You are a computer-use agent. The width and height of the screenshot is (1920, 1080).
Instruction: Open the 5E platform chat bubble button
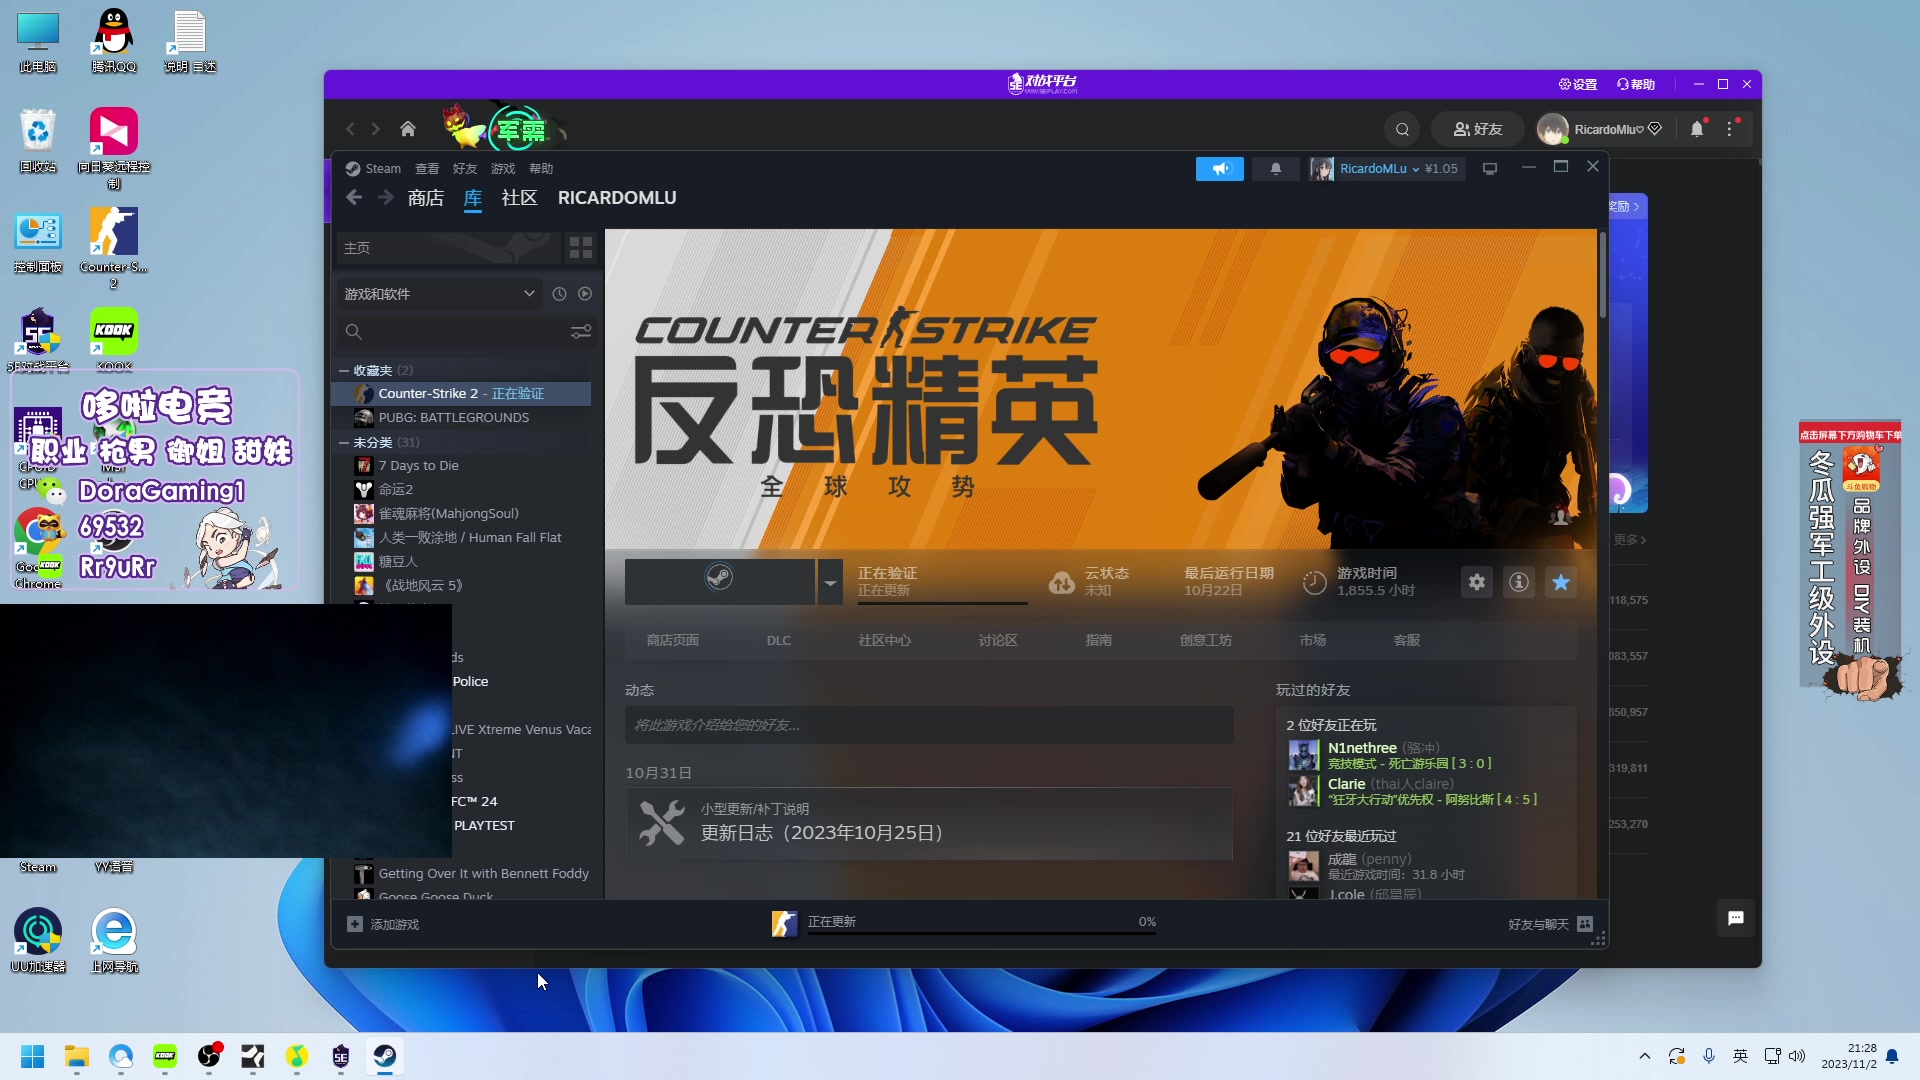(1736, 918)
